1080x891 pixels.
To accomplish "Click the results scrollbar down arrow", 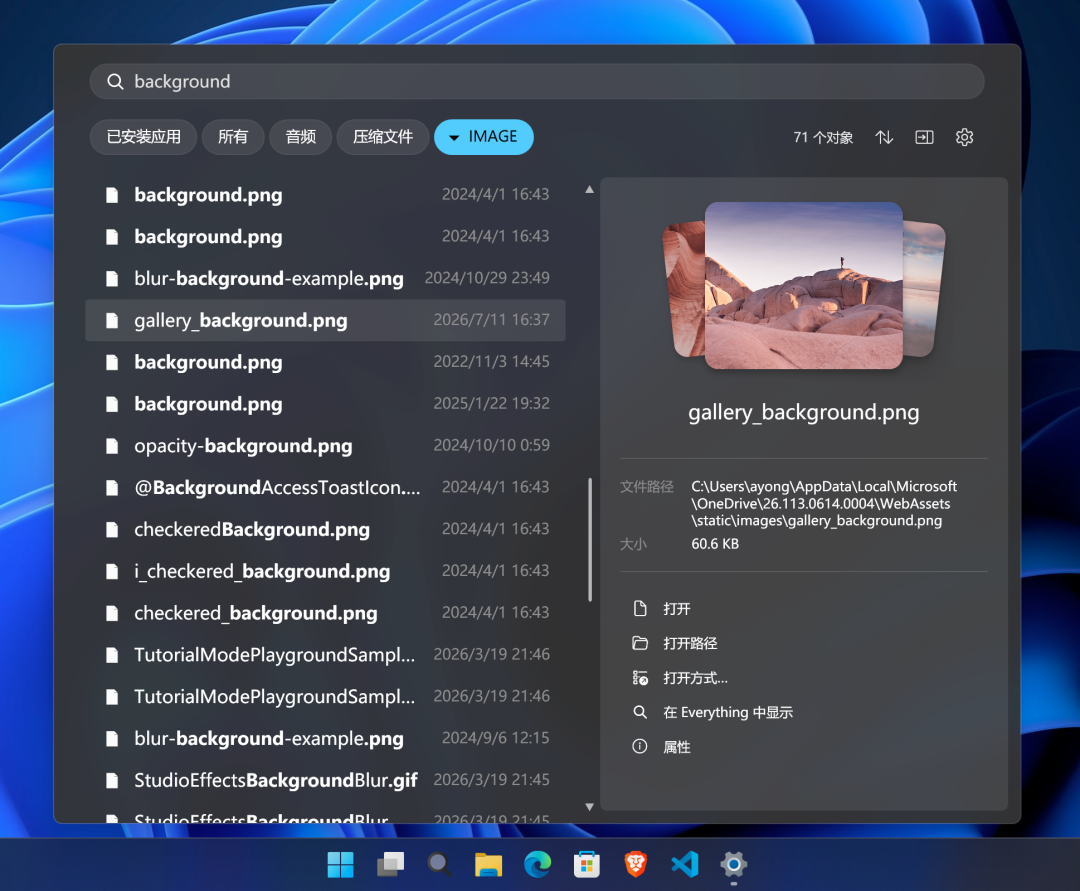I will pos(590,806).
